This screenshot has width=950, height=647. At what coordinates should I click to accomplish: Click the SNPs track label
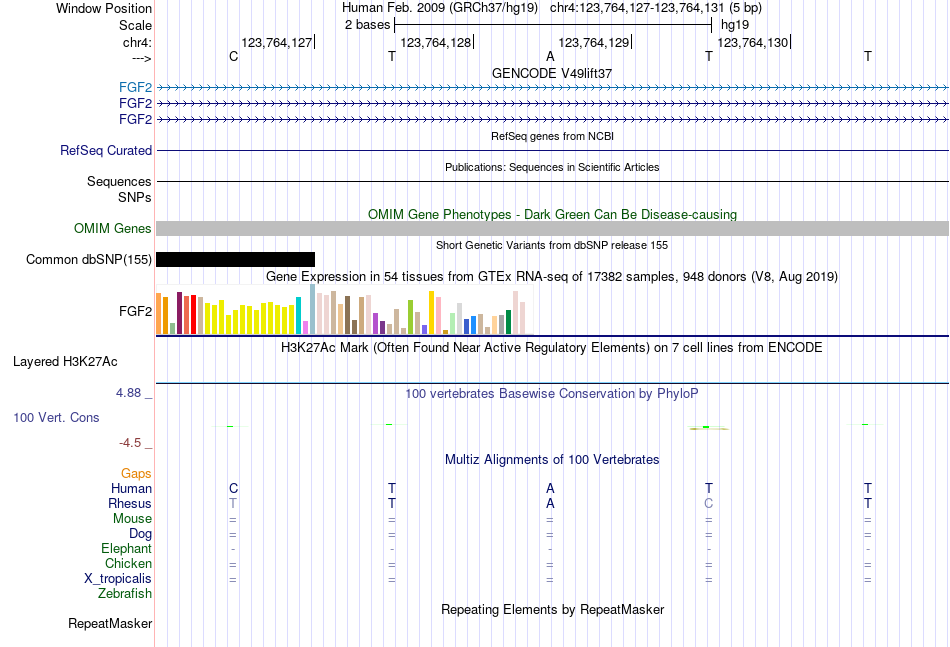coord(135,197)
